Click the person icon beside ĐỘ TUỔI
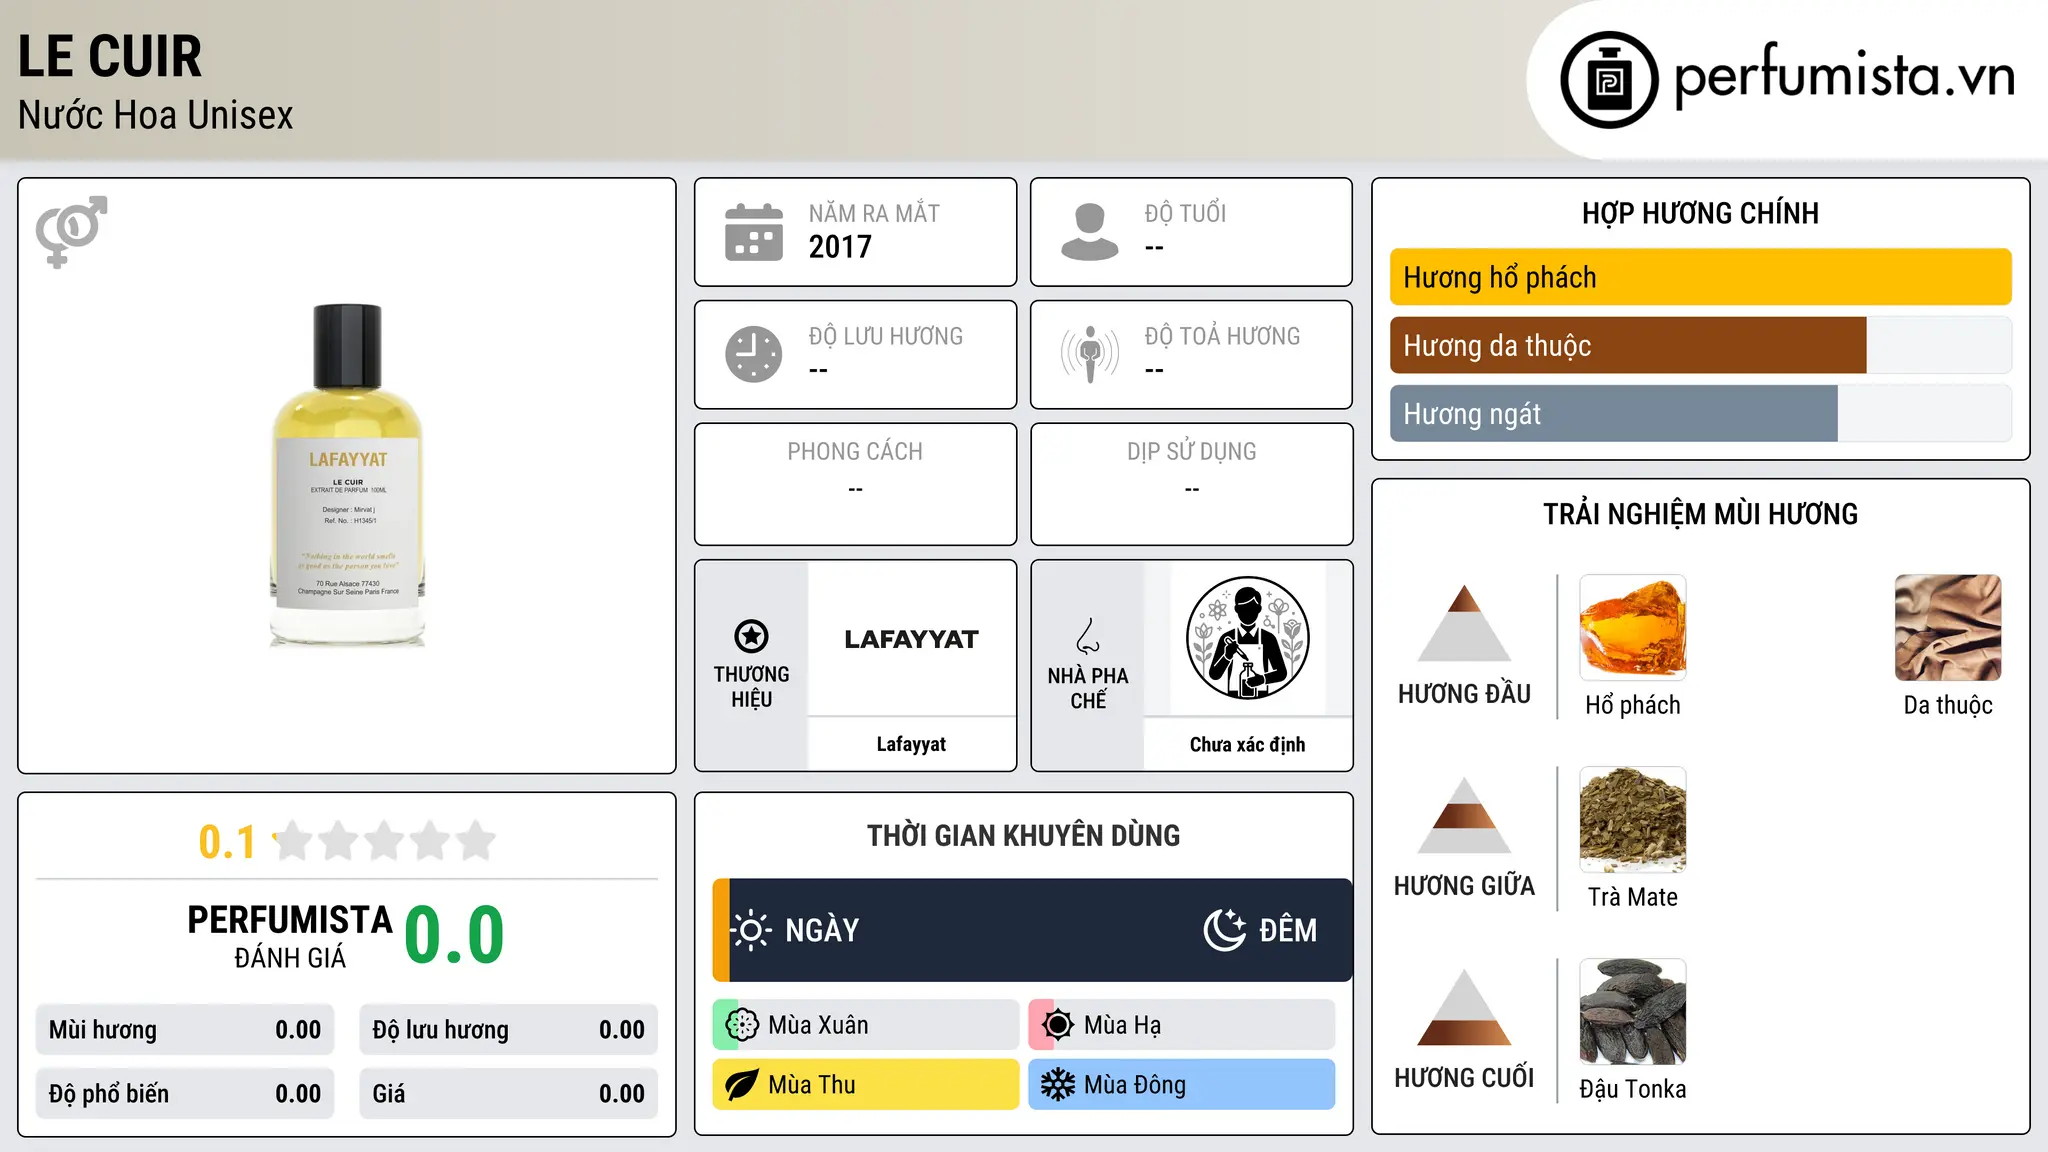This screenshot has height=1152, width=2048. point(1090,232)
